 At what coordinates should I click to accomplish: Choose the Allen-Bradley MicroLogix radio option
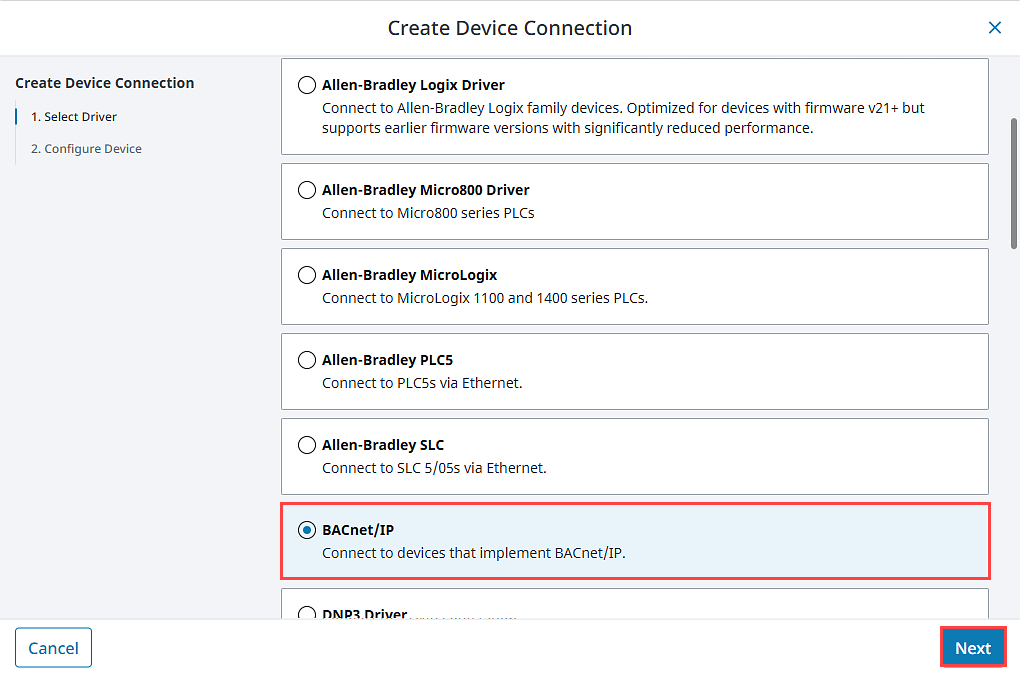click(306, 275)
